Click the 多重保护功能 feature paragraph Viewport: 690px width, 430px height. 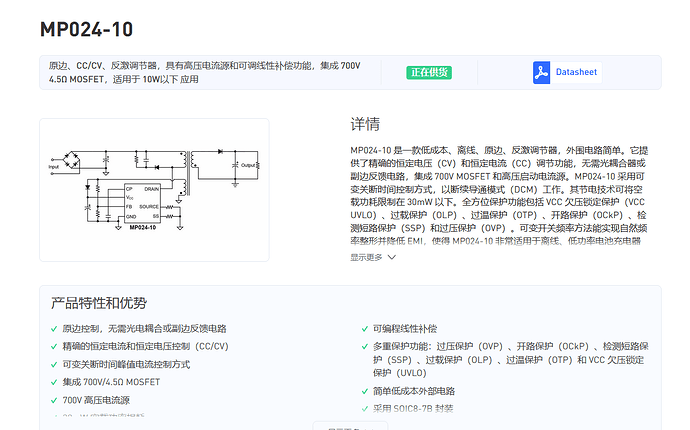click(511, 360)
